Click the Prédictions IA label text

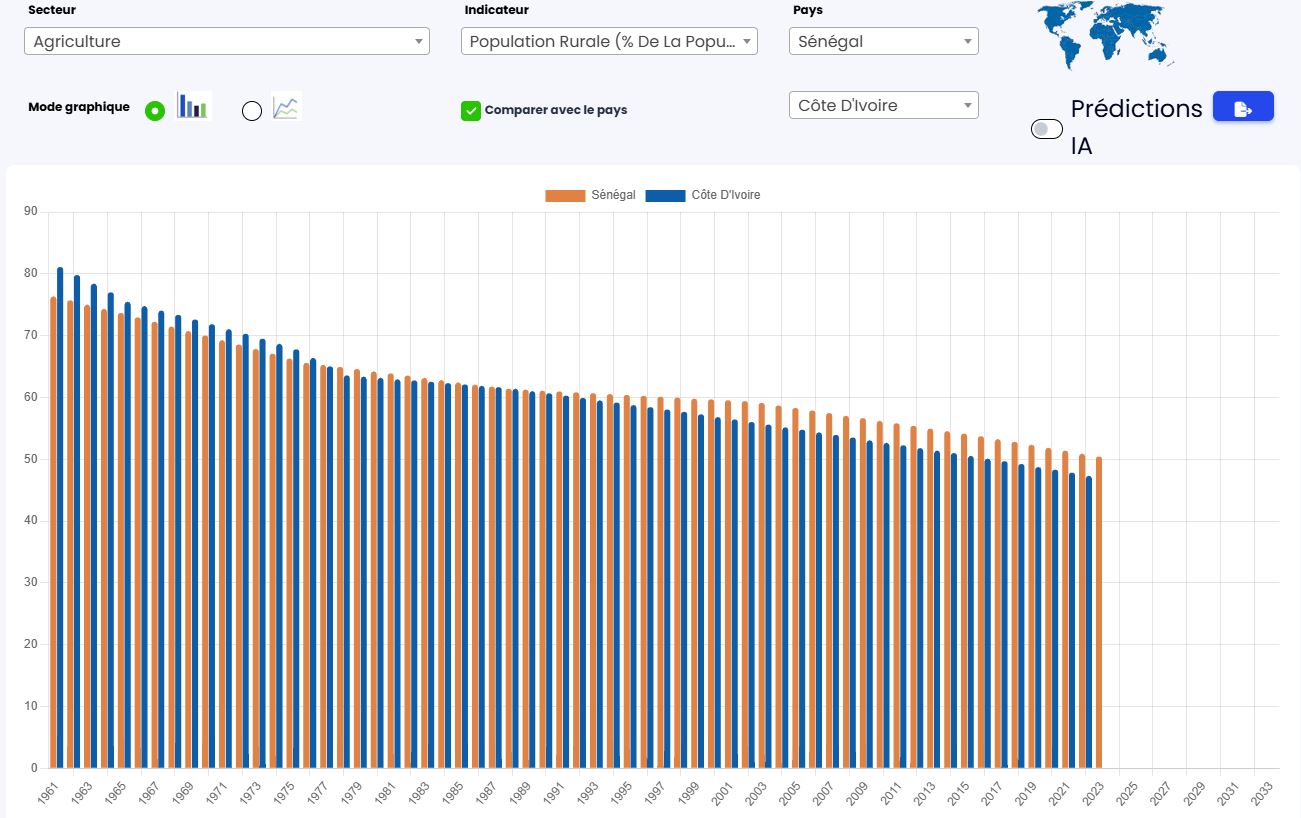1136,127
